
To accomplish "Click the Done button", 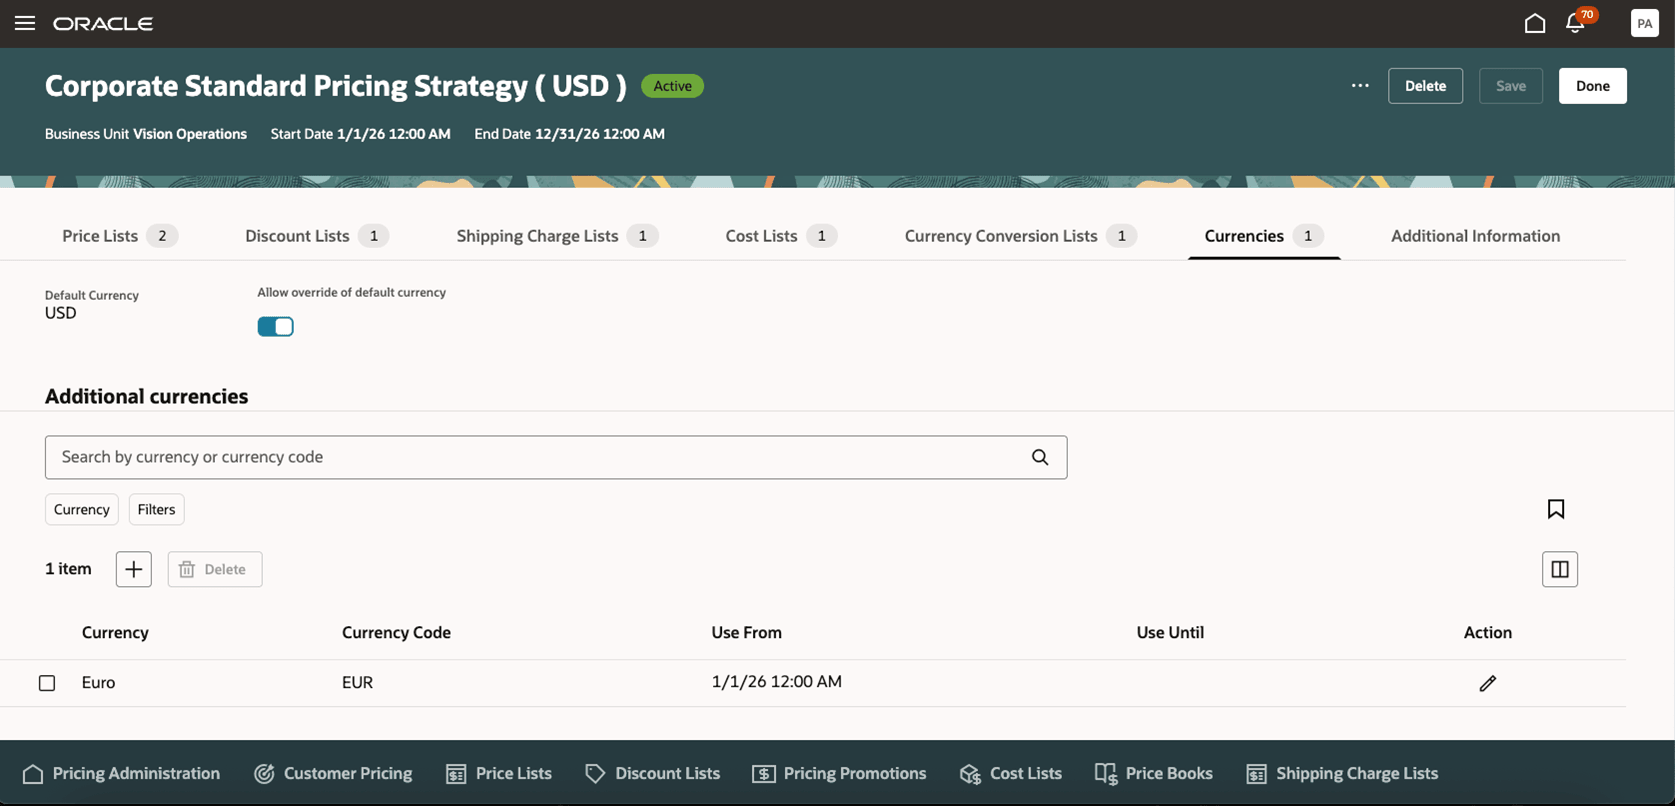I will click(x=1593, y=86).
